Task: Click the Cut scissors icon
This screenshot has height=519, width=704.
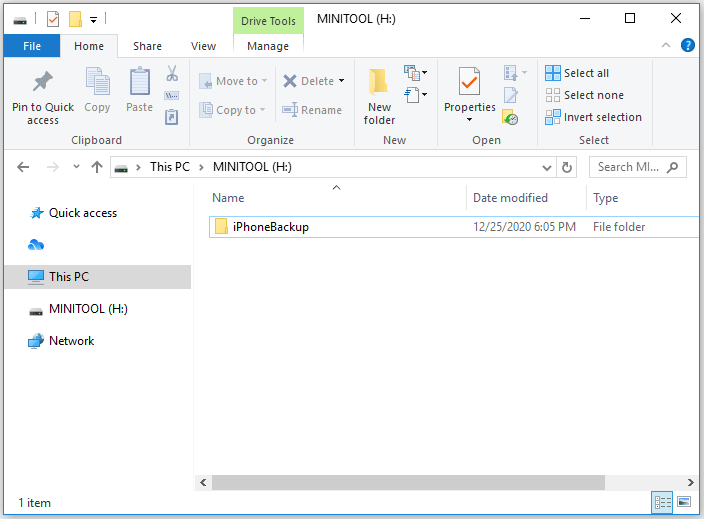Action: coord(172,73)
